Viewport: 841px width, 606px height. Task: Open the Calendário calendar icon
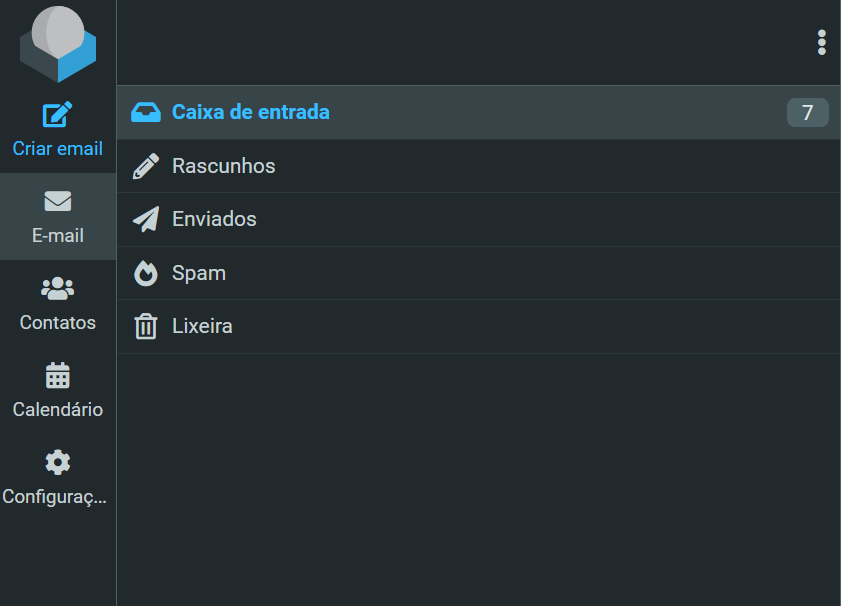click(58, 376)
